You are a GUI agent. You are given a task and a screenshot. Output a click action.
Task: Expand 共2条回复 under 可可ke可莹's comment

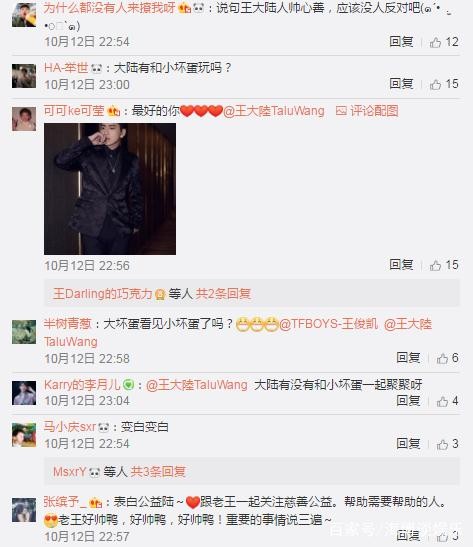[x=223, y=294]
